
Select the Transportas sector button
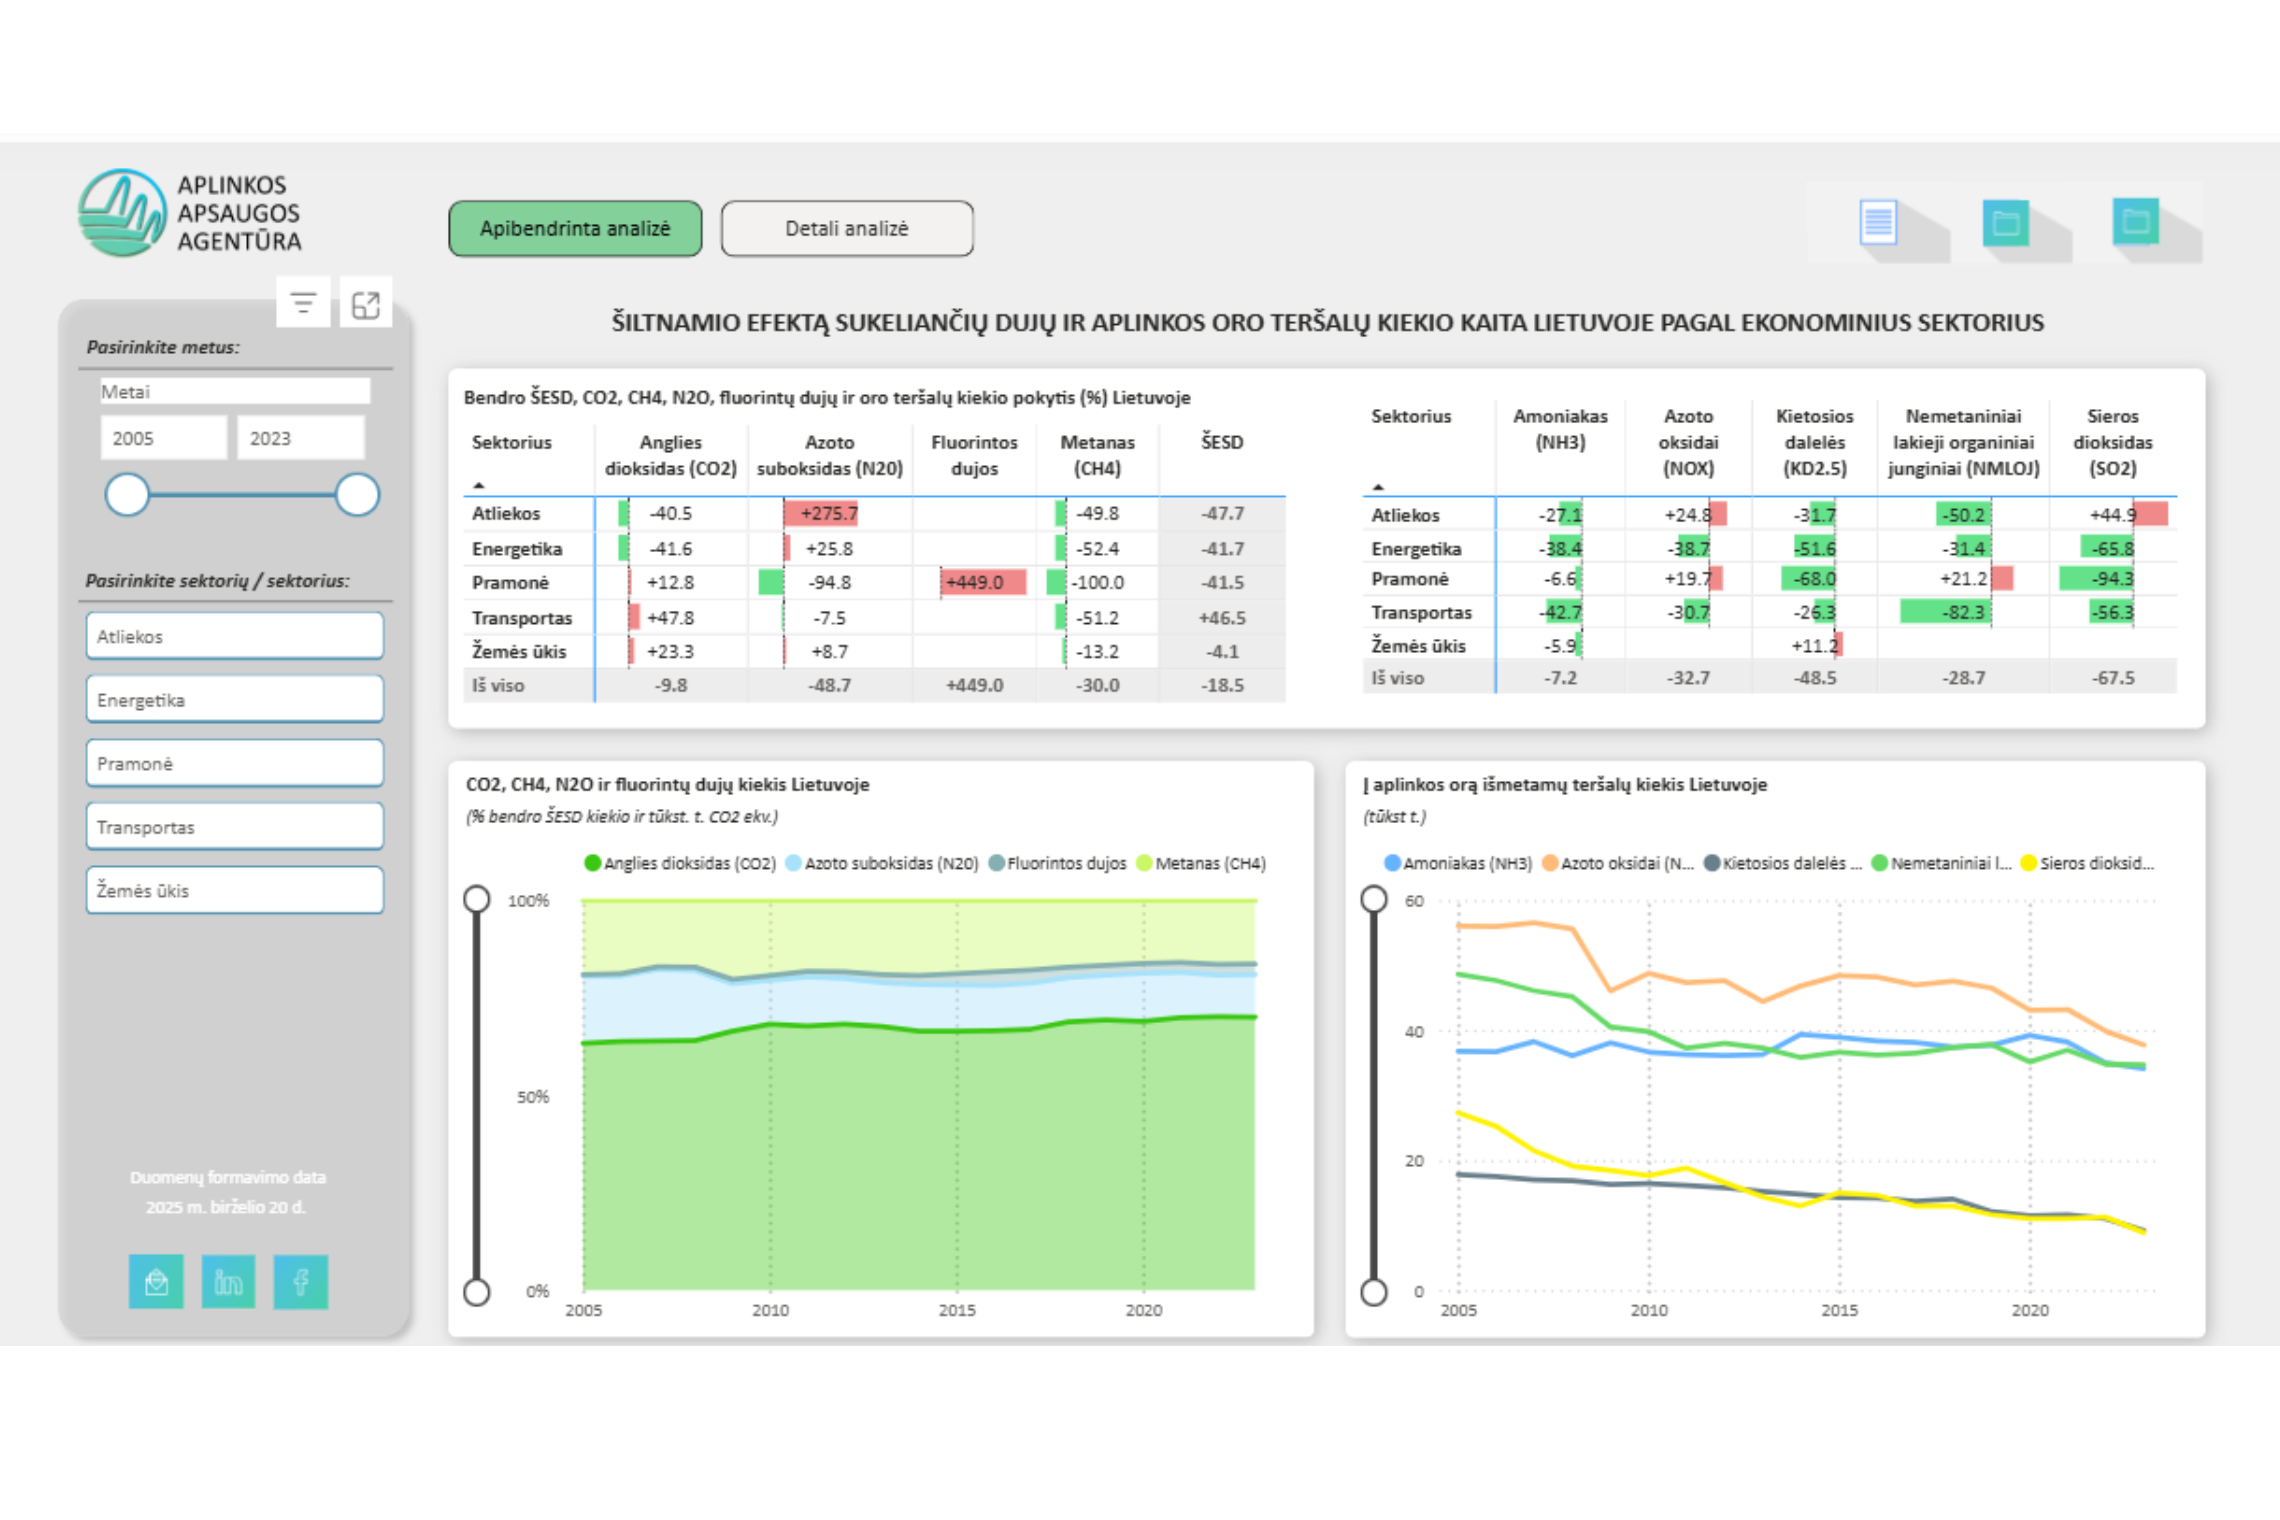235,826
